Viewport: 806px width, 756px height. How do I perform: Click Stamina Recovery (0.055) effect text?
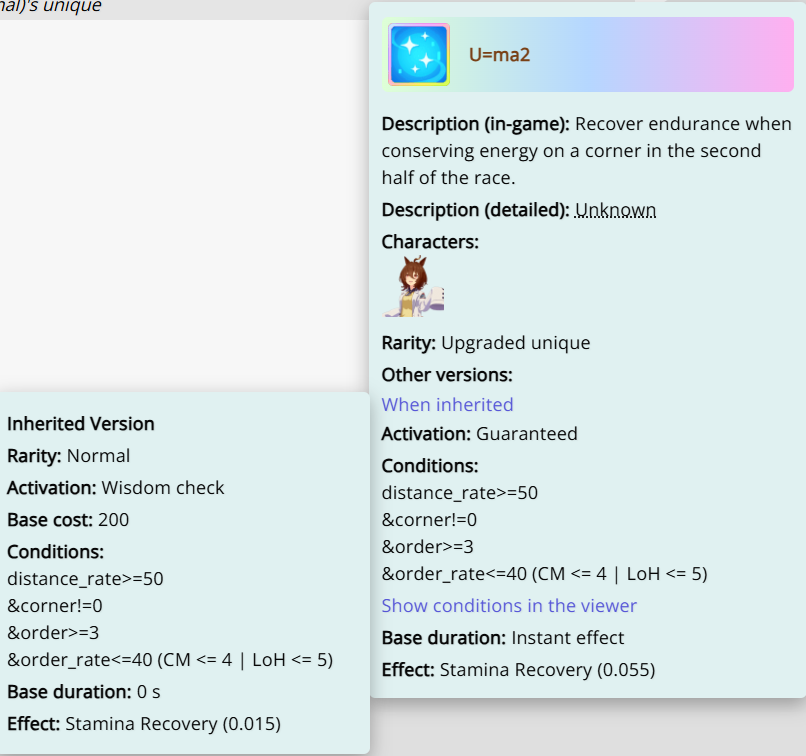(x=547, y=670)
